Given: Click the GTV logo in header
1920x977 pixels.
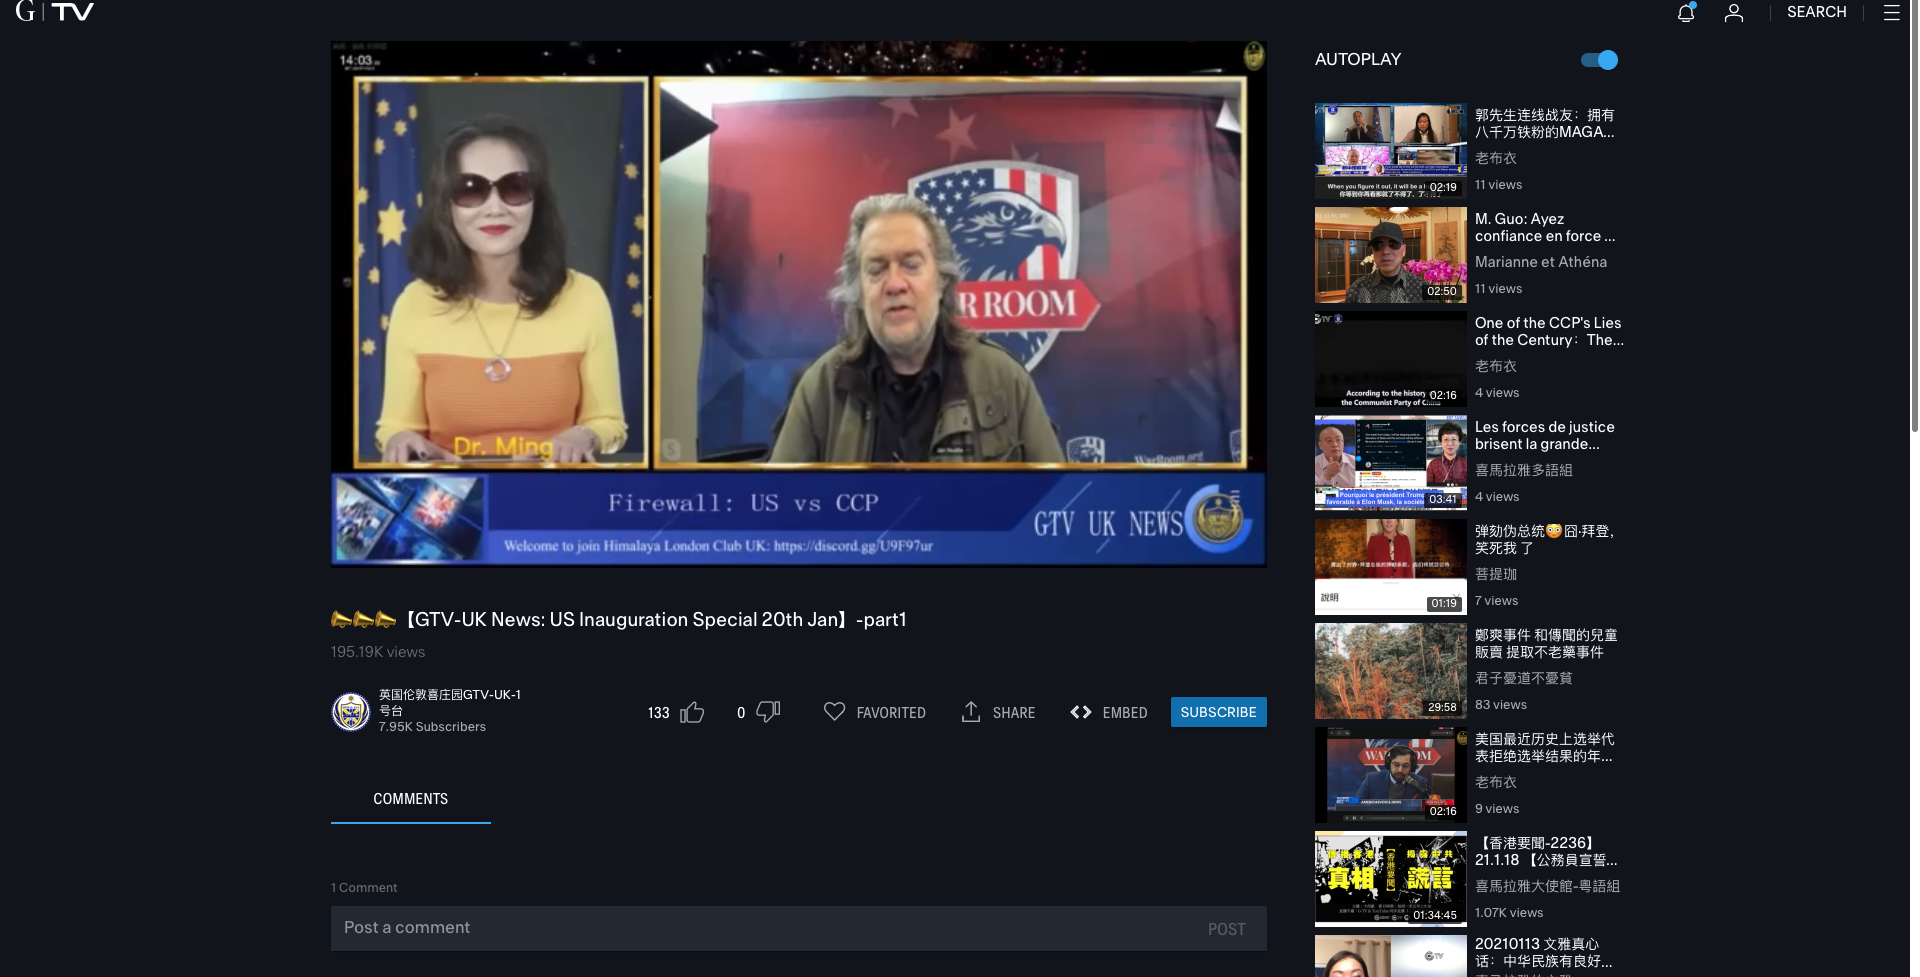Looking at the screenshot, I should point(55,12).
